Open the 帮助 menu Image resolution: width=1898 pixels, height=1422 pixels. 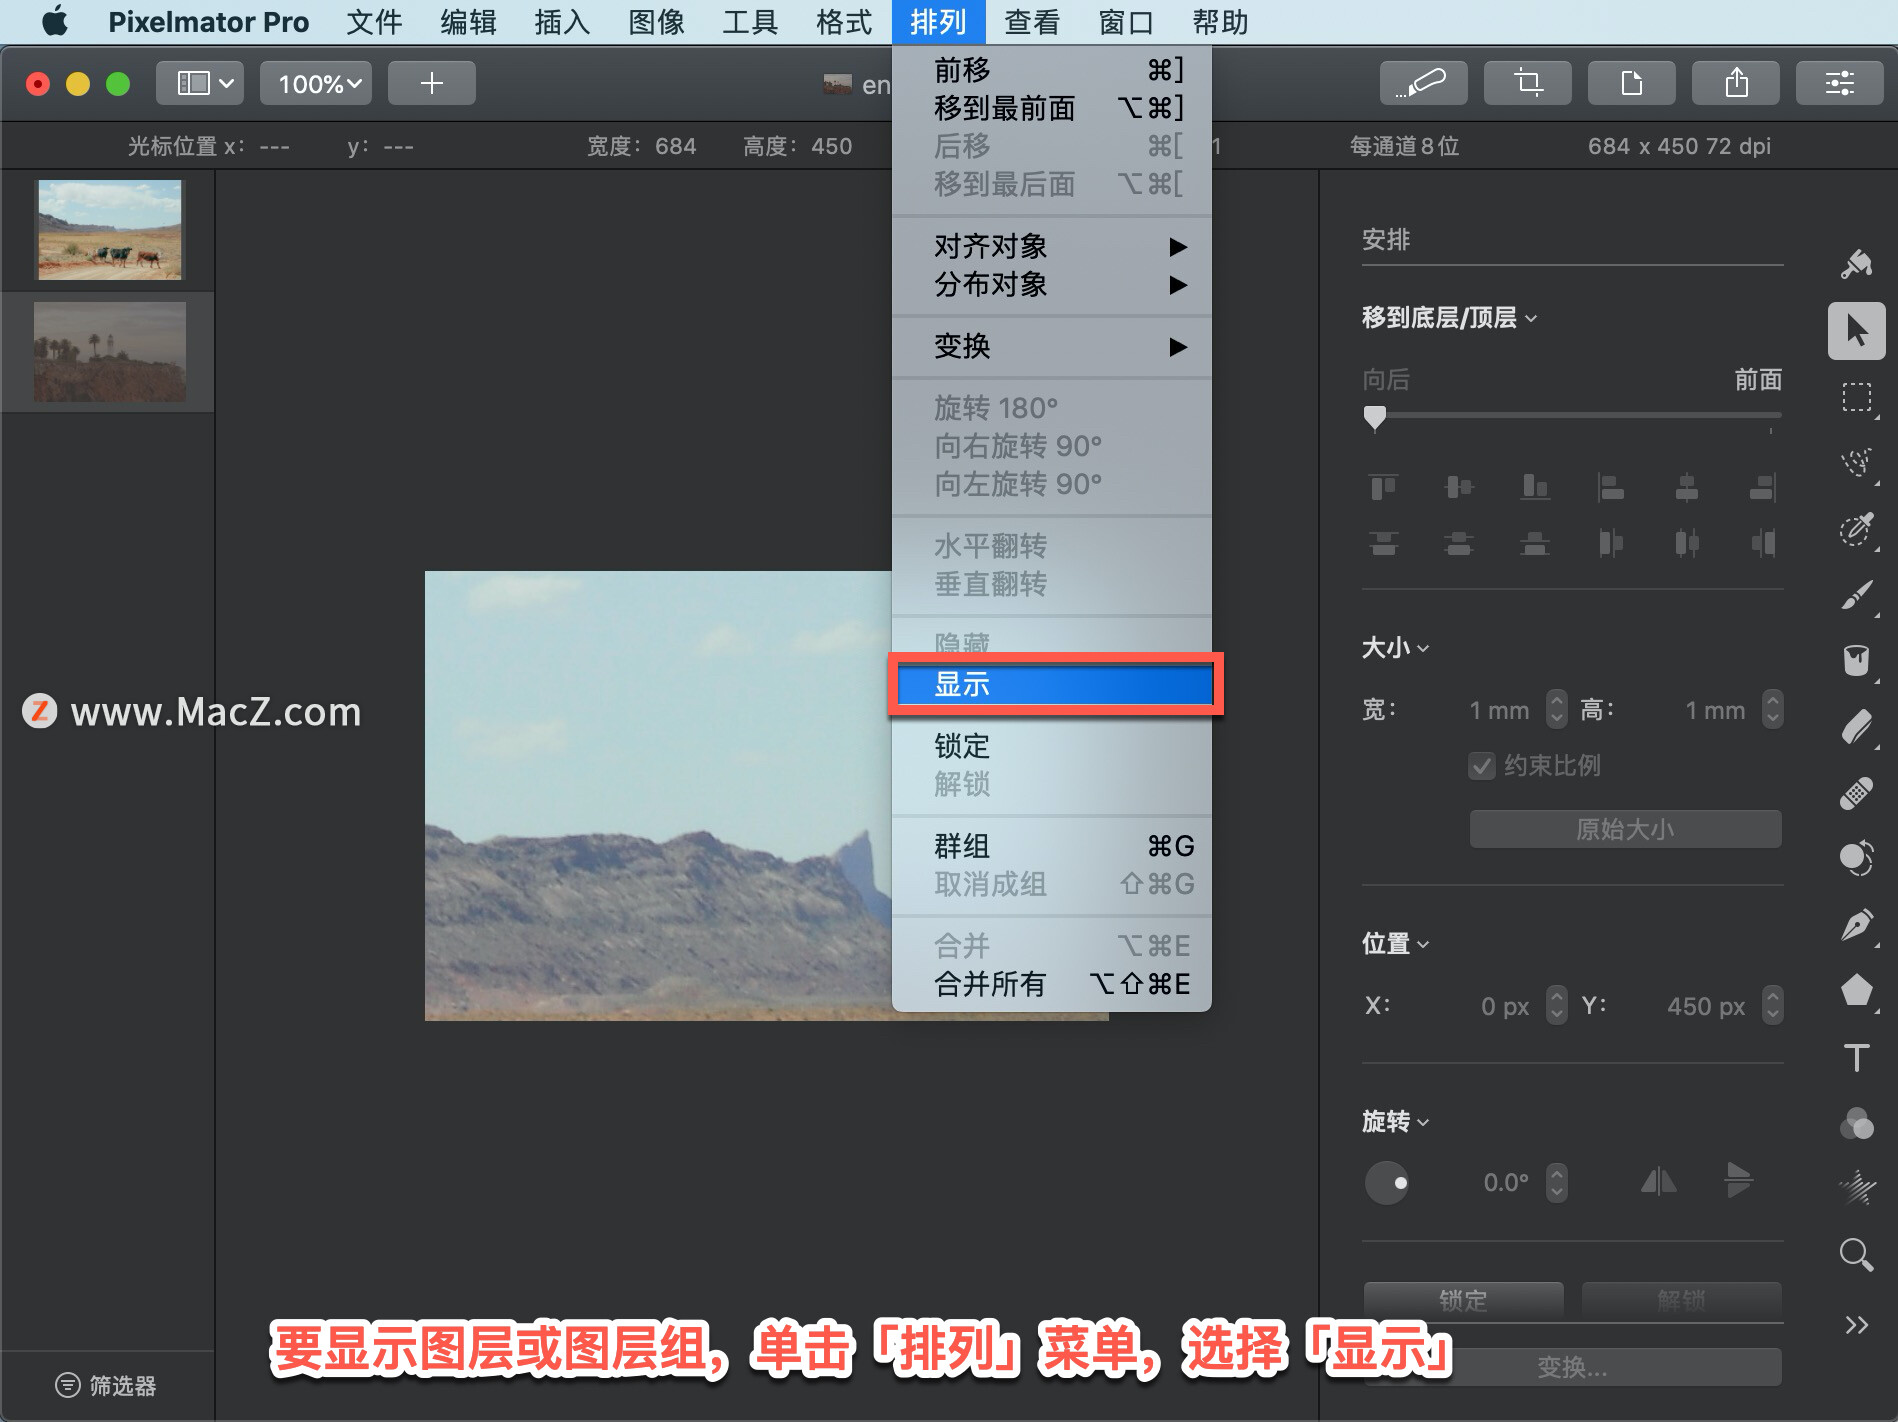1220,22
